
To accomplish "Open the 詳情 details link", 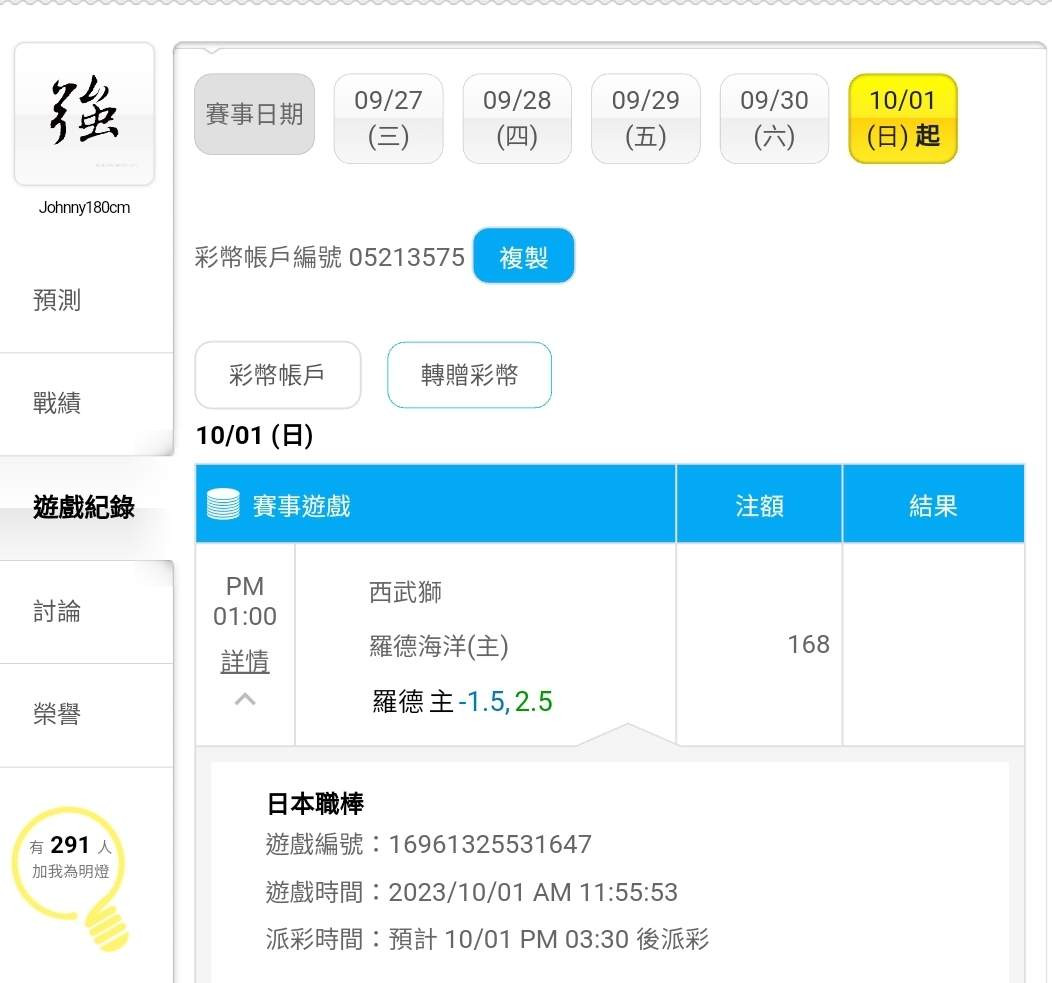I will tap(245, 662).
